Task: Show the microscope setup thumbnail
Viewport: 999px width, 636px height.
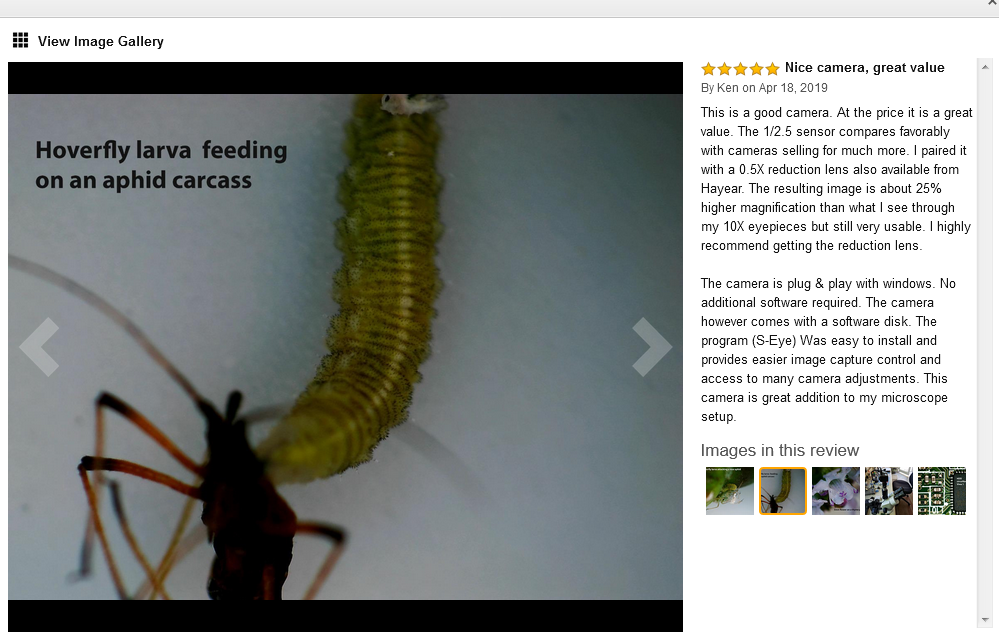Action: click(x=888, y=491)
